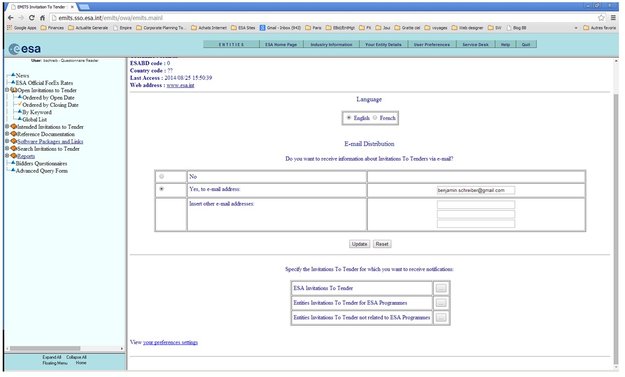Bookmark the page with the star icon
The height and width of the screenshot is (377, 625).
tap(601, 18)
